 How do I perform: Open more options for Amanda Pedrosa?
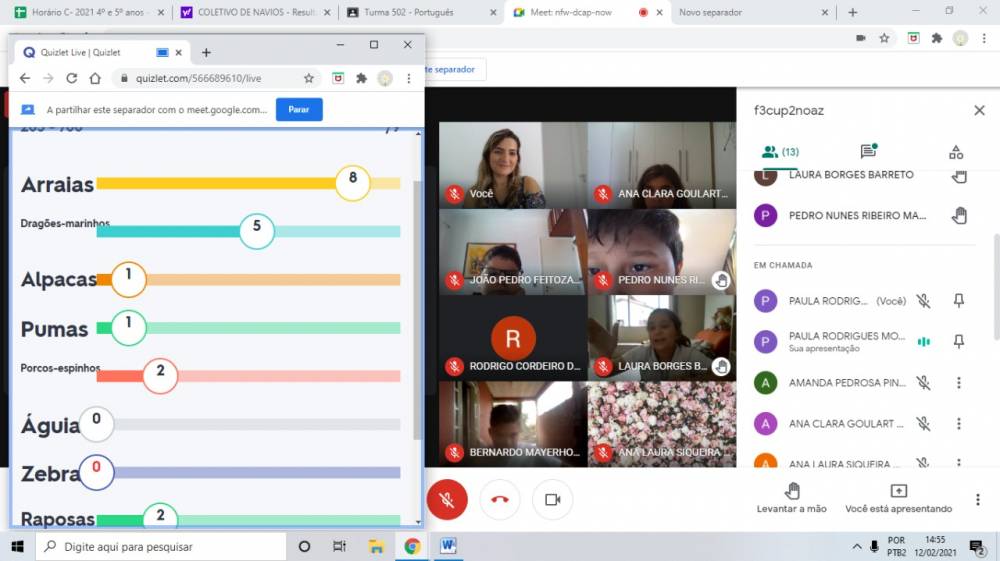coord(958,383)
